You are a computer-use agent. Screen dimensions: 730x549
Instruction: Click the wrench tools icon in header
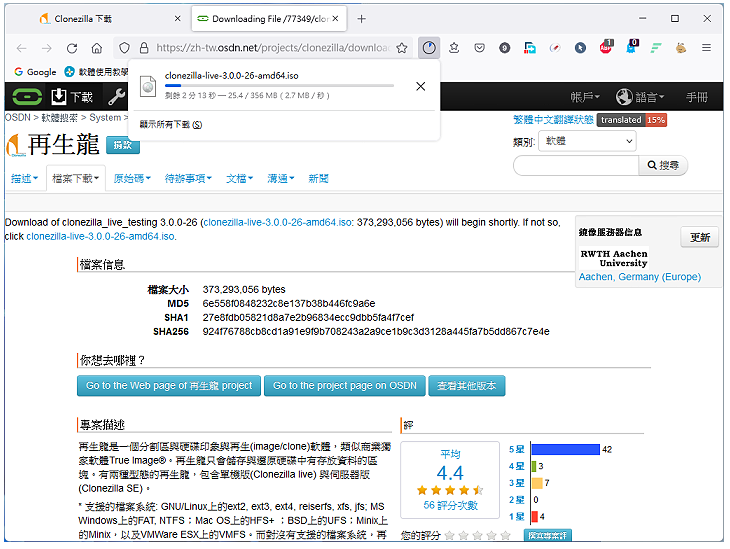116,97
